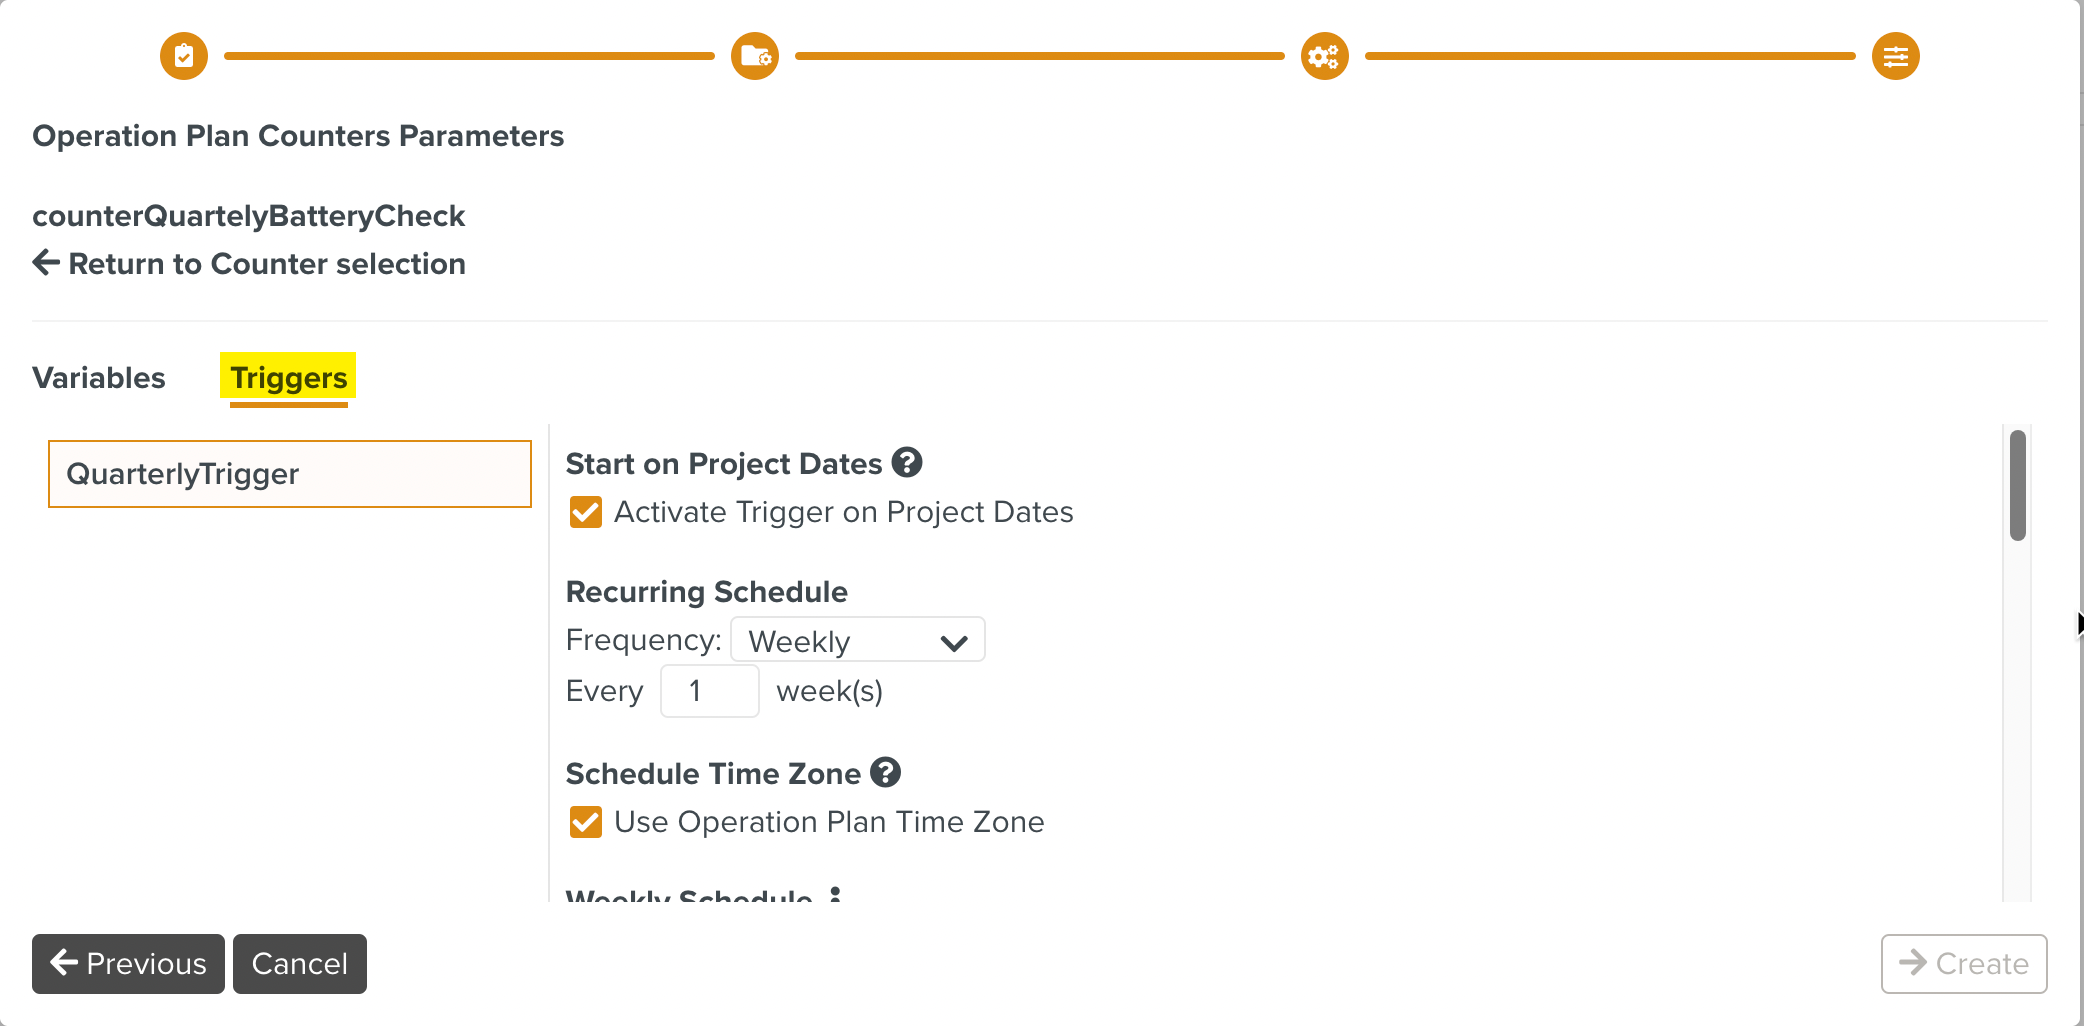The height and width of the screenshot is (1026, 2084).
Task: Switch to the Variables tab
Action: coord(99,378)
